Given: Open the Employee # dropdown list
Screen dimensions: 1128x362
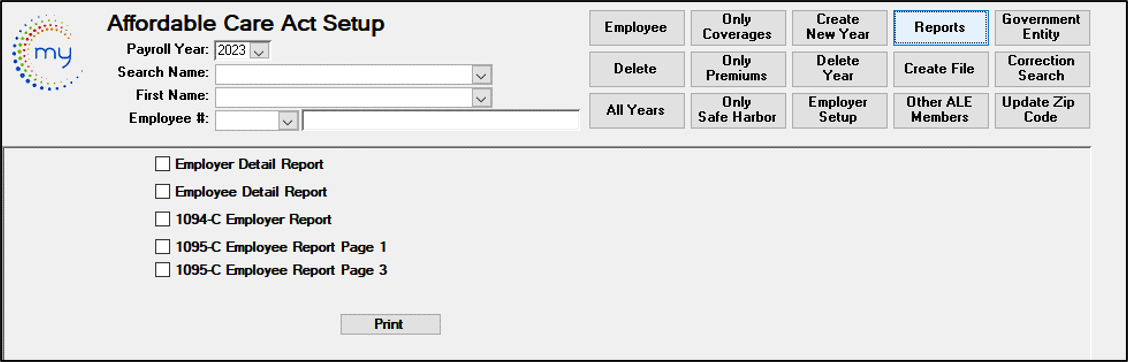Looking at the screenshot, I should click(288, 120).
